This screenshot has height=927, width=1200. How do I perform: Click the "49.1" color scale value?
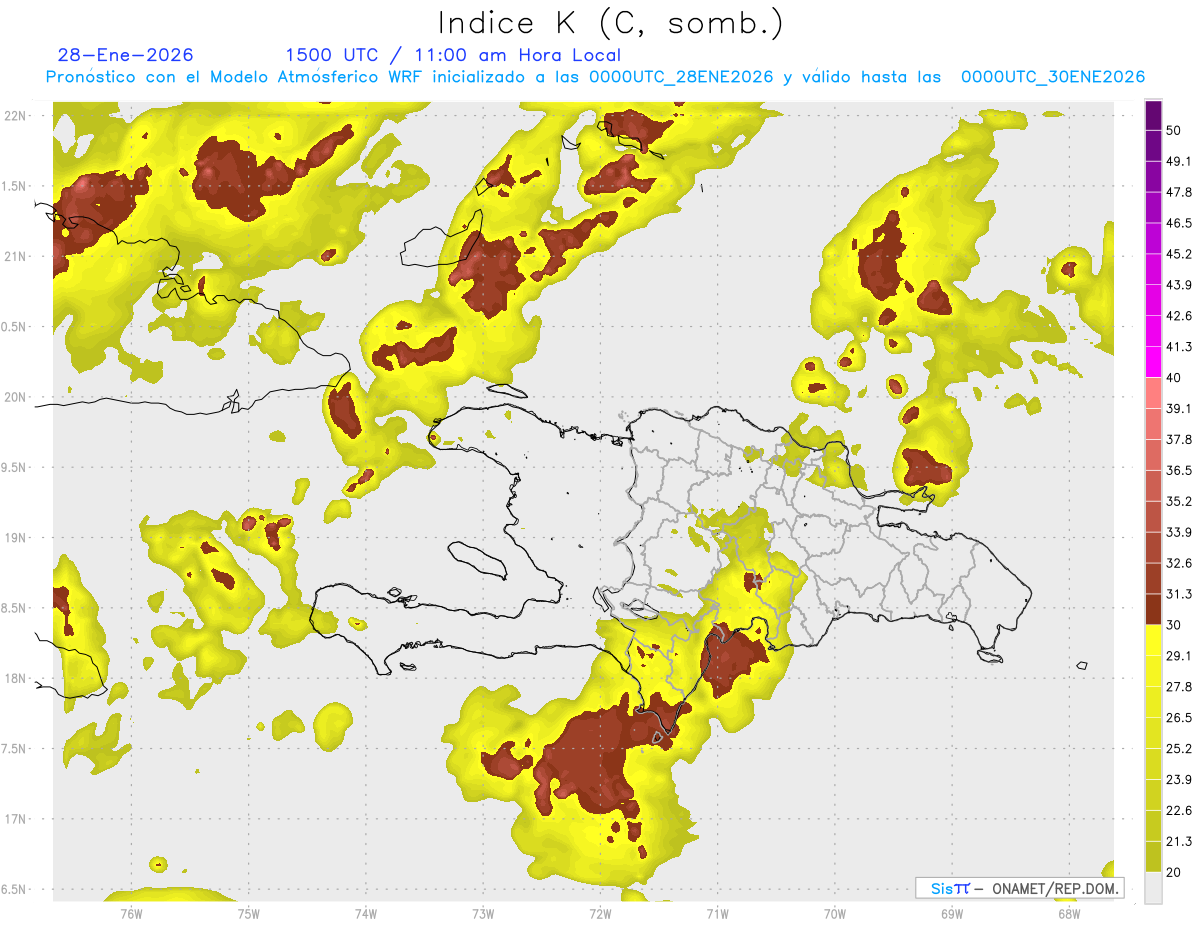coord(1179,161)
